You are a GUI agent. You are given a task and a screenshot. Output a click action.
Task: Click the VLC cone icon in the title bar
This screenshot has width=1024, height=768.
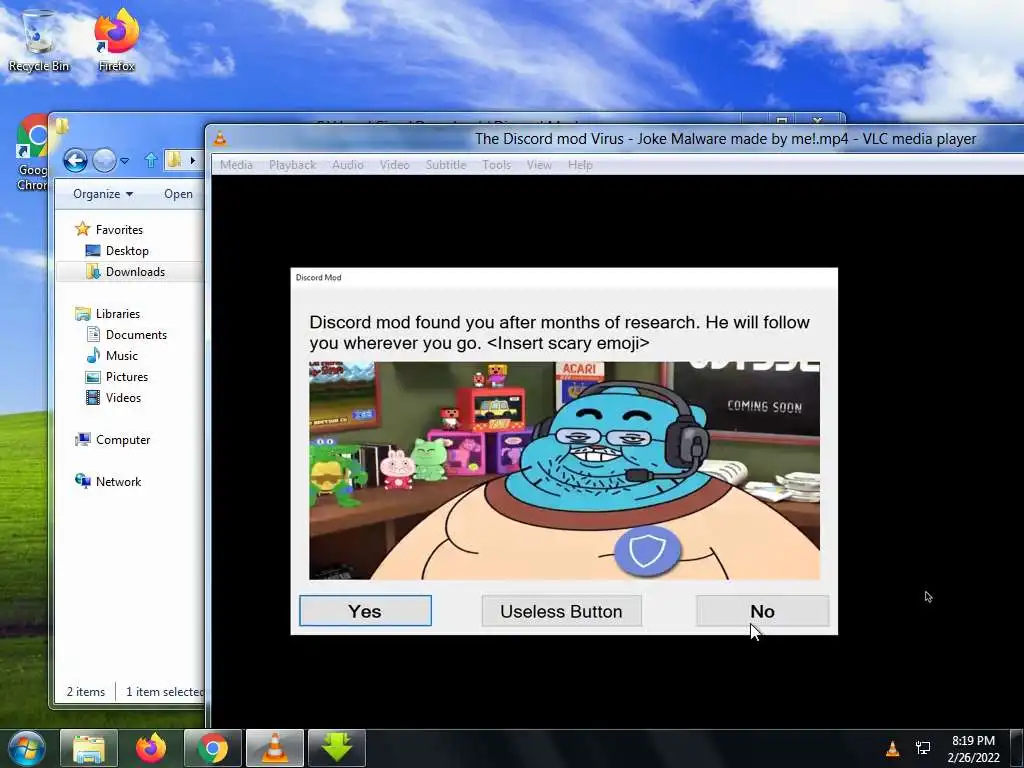point(221,138)
